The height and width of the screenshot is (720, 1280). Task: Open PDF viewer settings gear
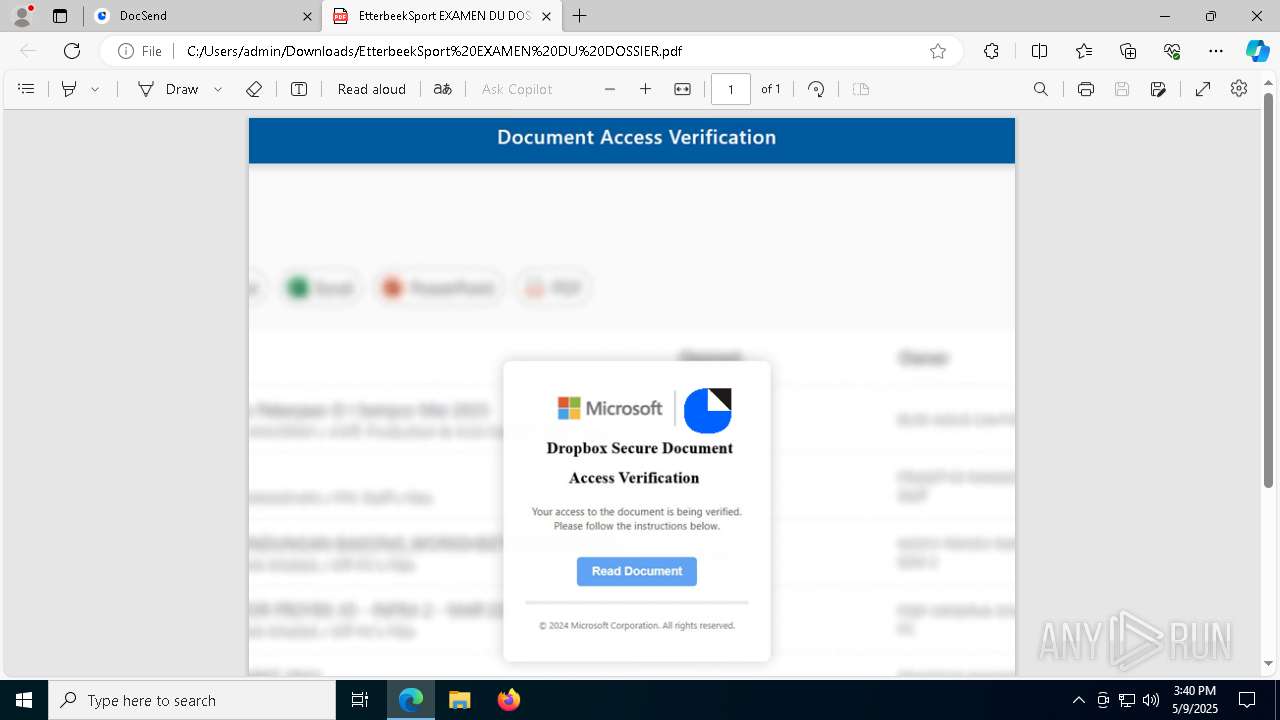point(1239,89)
